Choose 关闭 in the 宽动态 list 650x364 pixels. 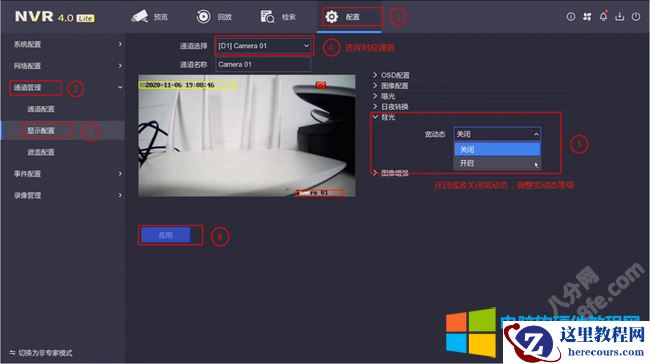tap(497, 149)
